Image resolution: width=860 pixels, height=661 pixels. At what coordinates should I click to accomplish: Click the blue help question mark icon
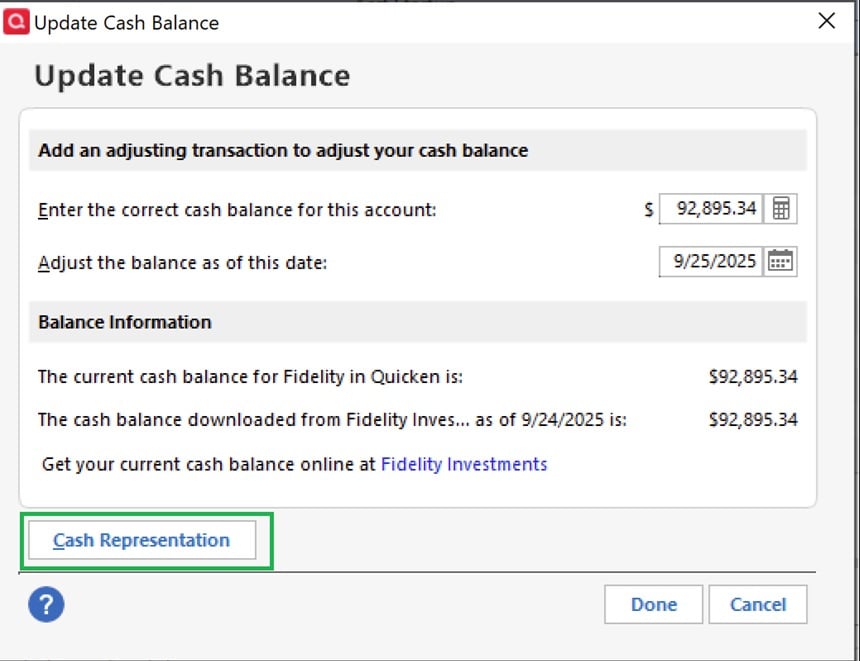46,604
